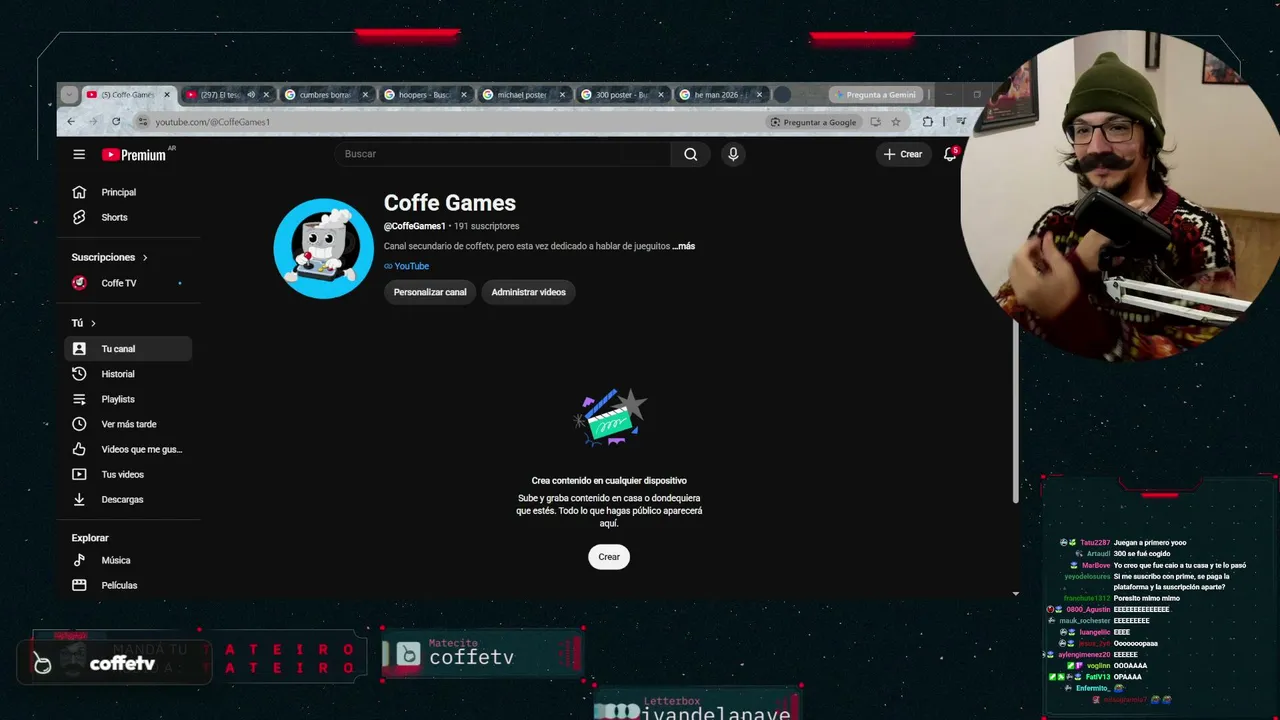Viewport: 1280px width, 720px height.
Task: Open the Coffe TV subscription channel
Action: point(128,283)
